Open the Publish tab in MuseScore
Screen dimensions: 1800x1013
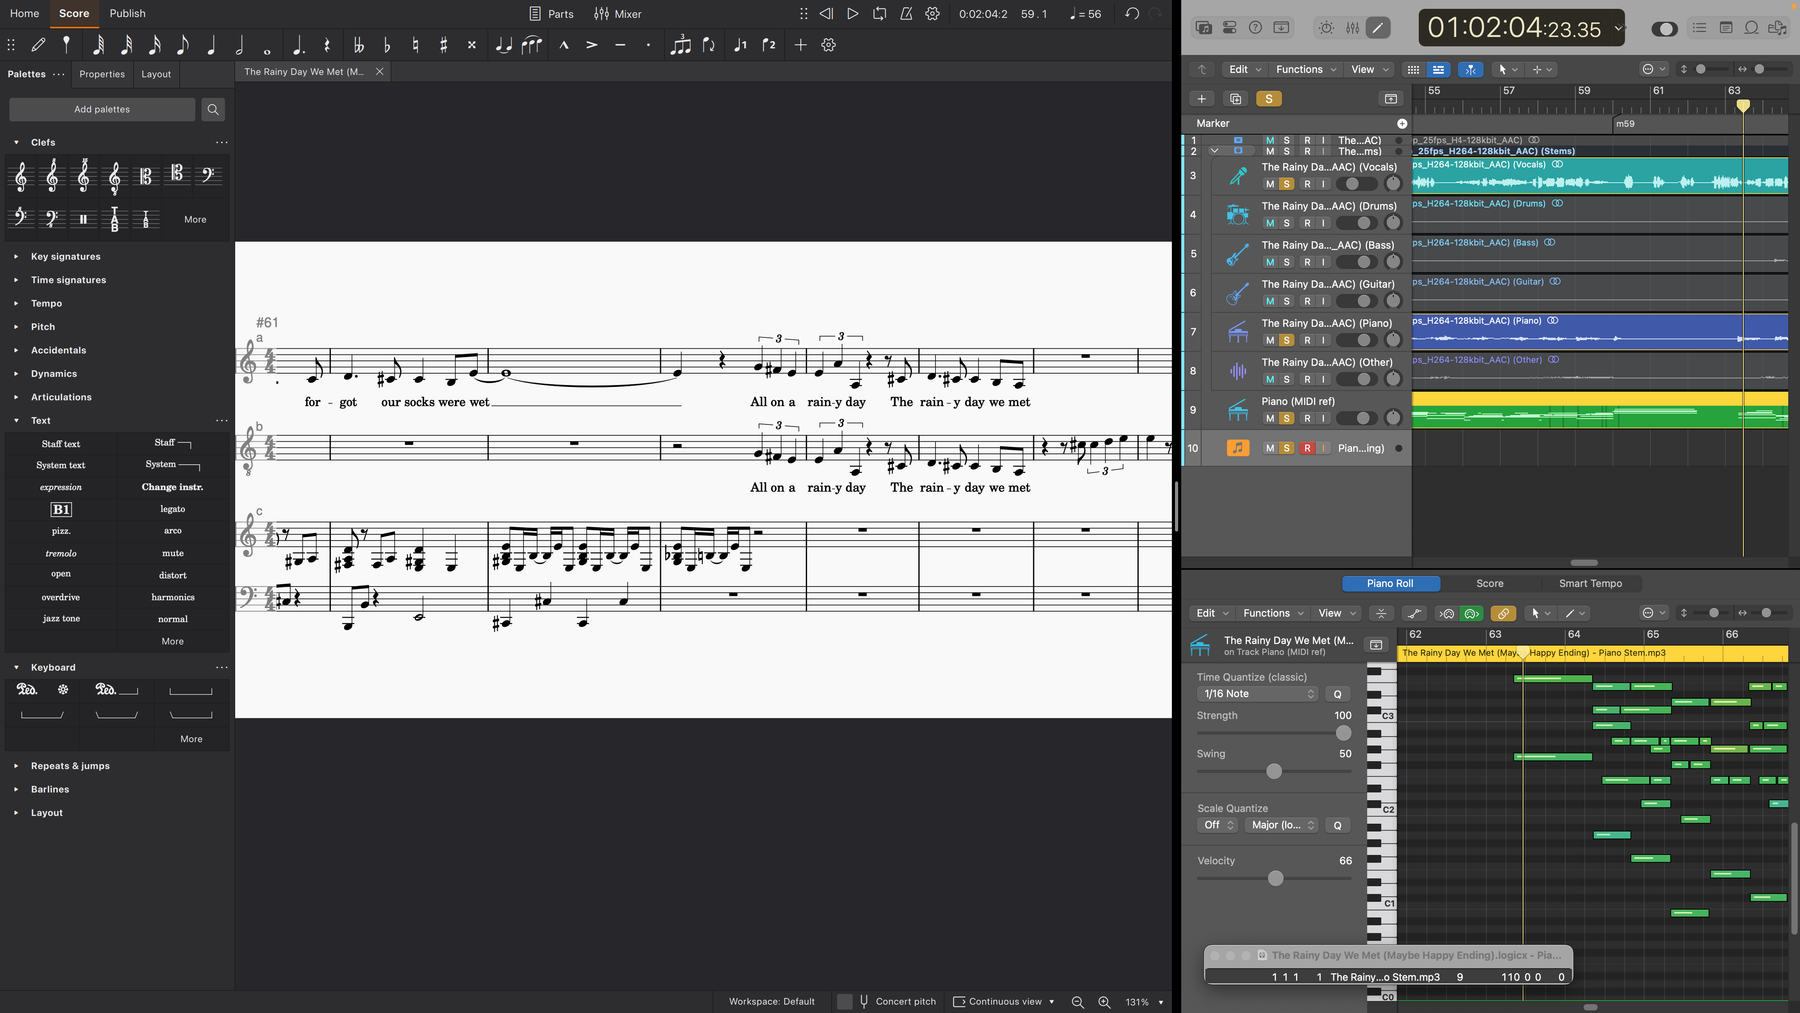point(127,14)
